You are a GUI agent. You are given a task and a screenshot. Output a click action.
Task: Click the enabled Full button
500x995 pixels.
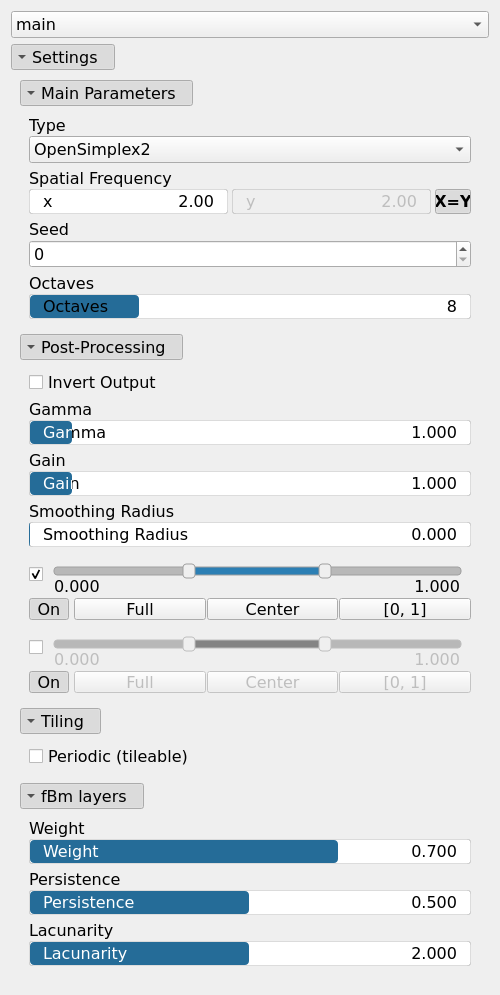click(140, 609)
